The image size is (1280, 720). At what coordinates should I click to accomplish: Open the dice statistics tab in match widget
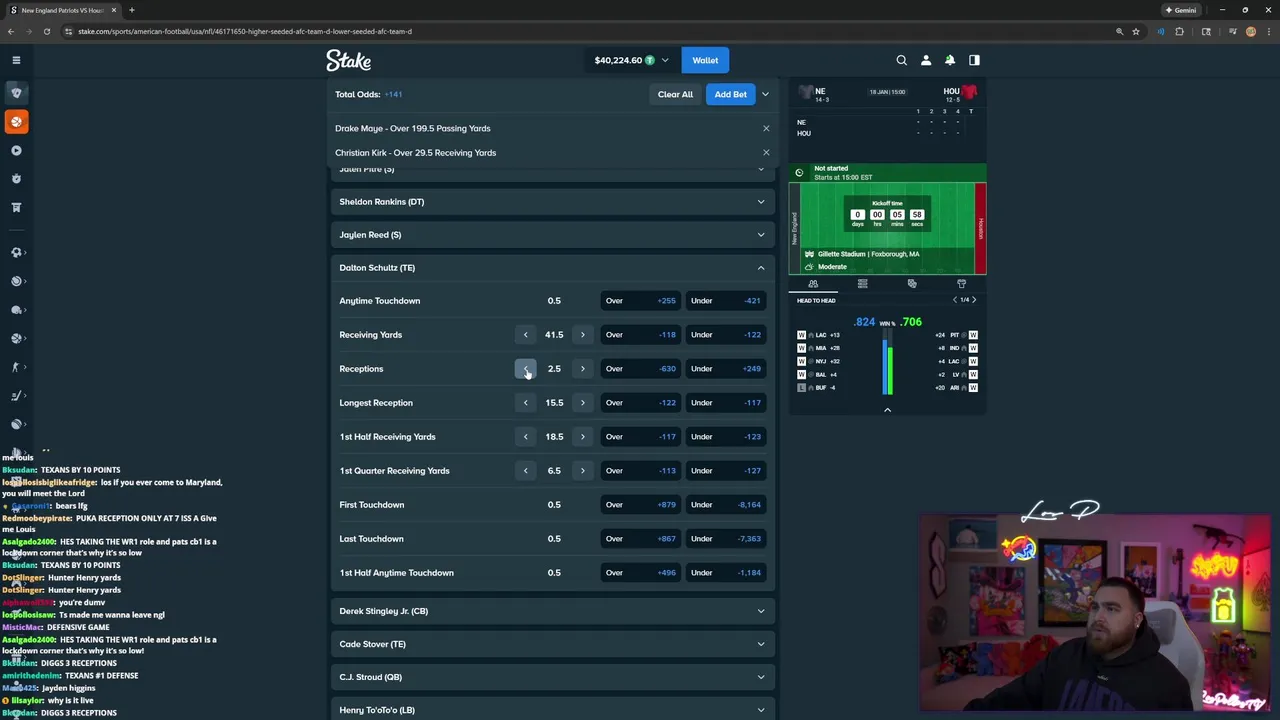pyautogui.click(x=912, y=284)
